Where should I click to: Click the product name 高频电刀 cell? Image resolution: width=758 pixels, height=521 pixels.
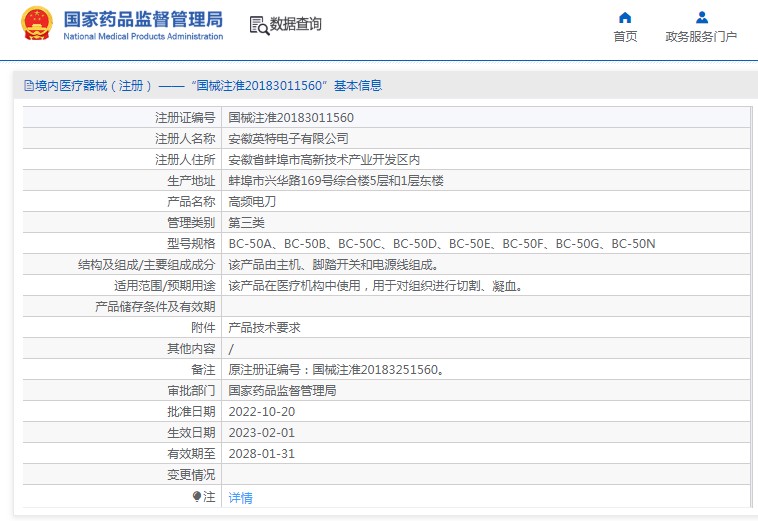coord(252,202)
